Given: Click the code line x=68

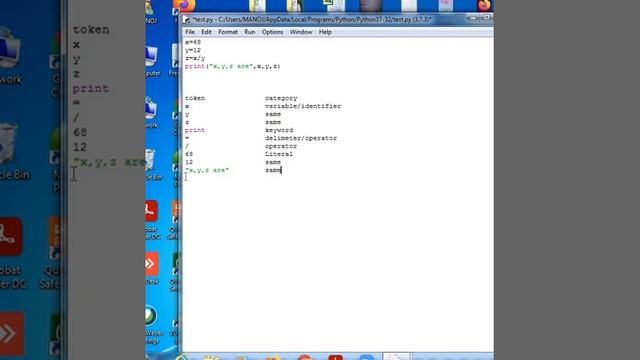Looking at the screenshot, I should pyautogui.click(x=193, y=42).
